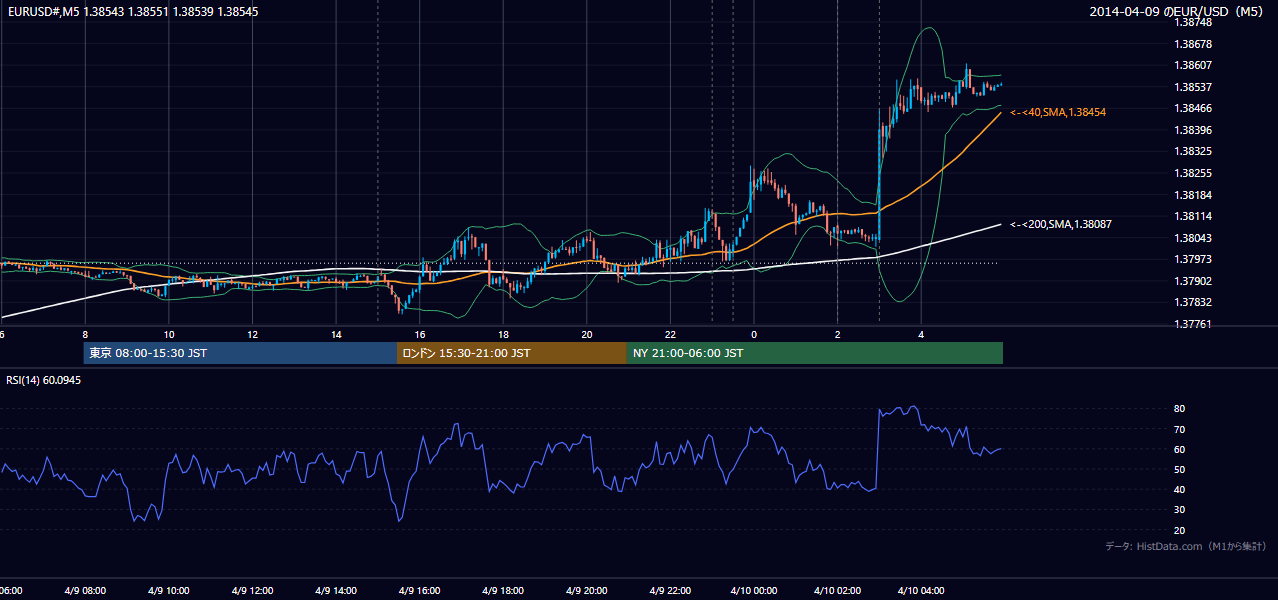Click the 1.38184 price axis label
This screenshot has height=600, width=1278.
point(1194,195)
